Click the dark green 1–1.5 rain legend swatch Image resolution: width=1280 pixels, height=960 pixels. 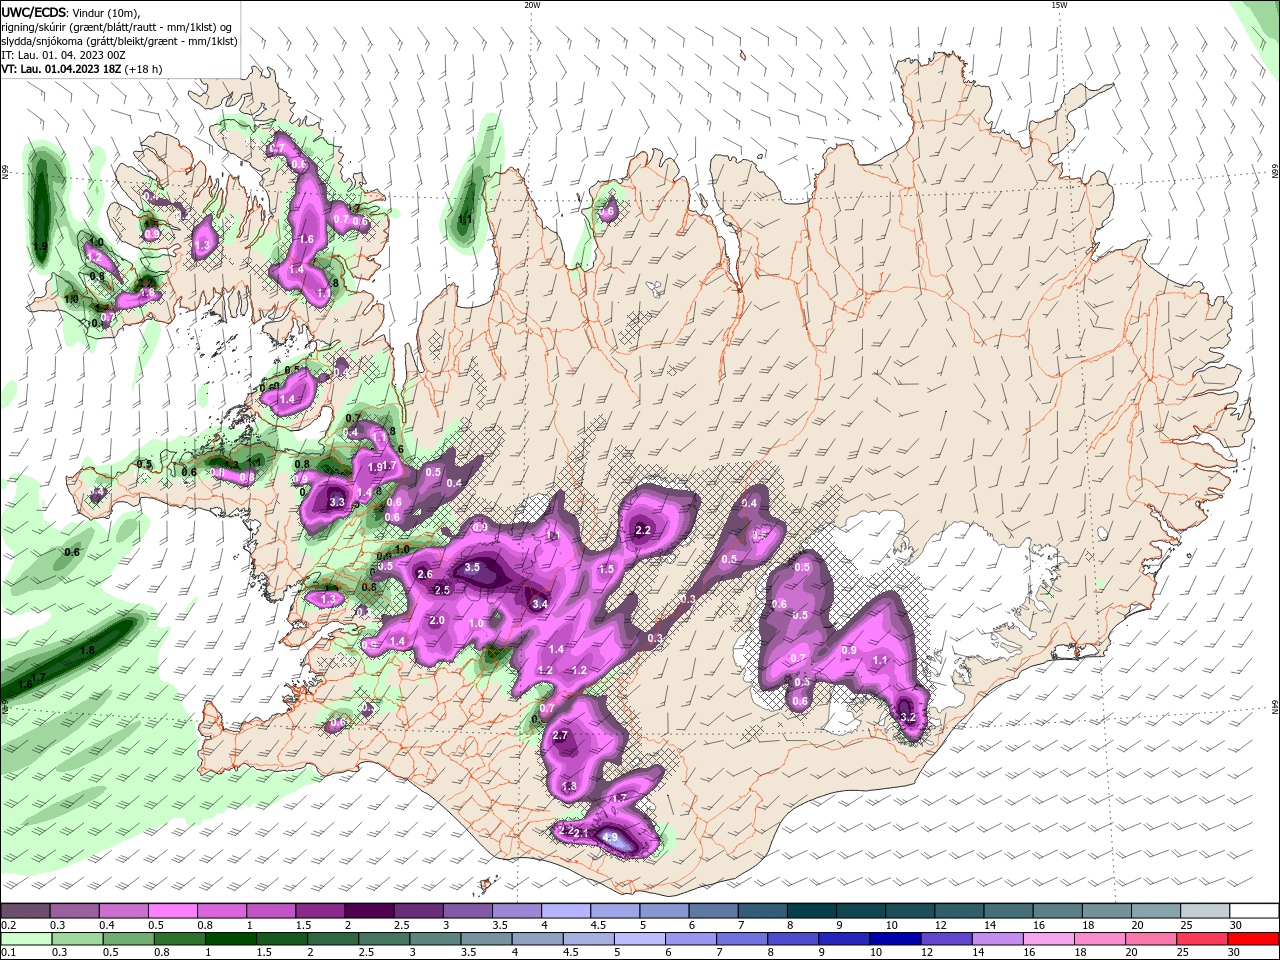(x=231, y=940)
